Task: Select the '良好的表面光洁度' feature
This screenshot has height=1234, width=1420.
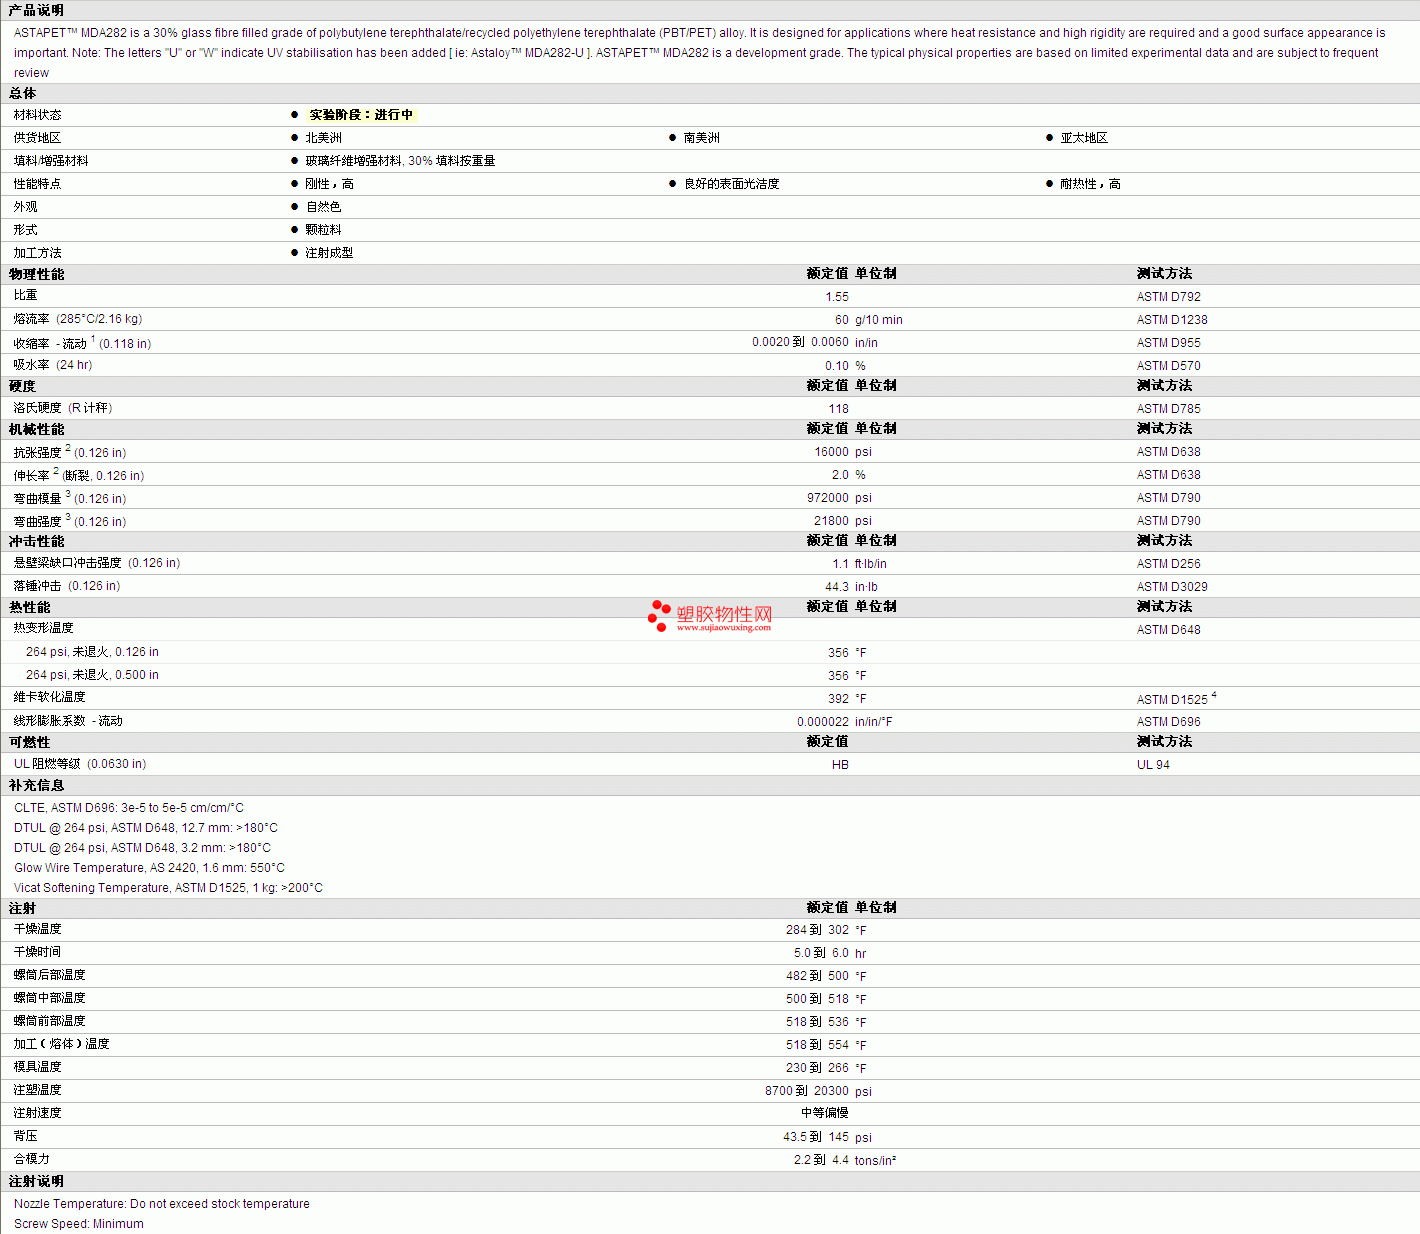Action: tap(731, 184)
